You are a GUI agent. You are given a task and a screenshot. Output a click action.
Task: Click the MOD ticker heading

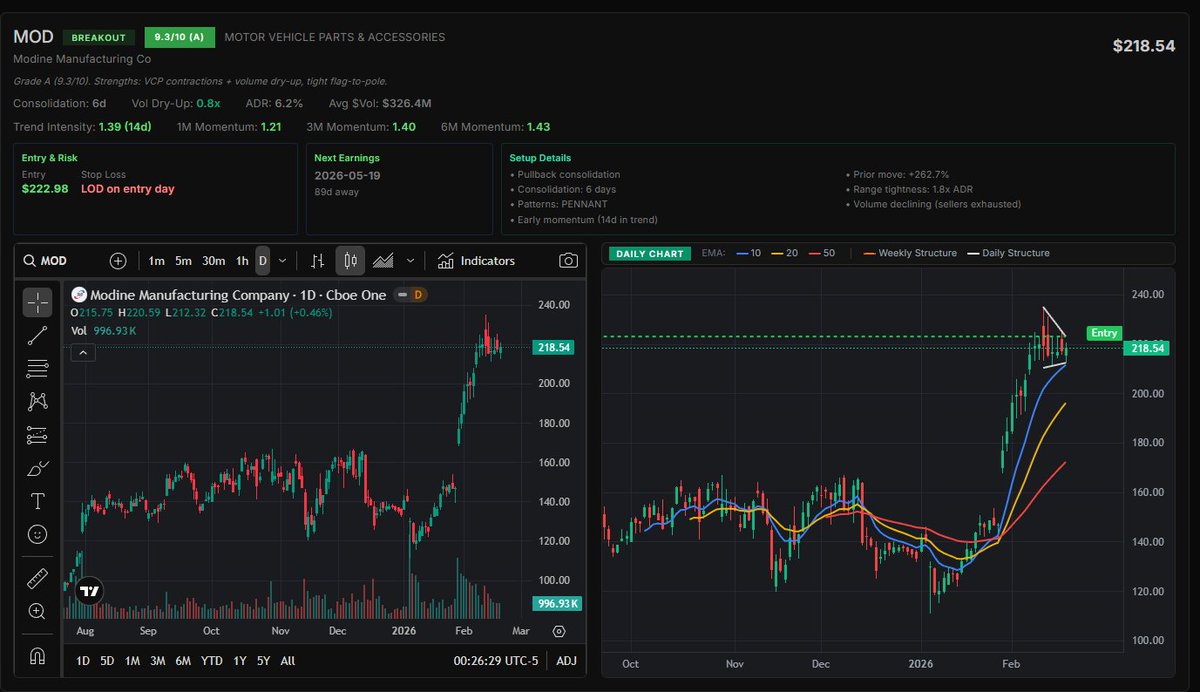point(33,37)
